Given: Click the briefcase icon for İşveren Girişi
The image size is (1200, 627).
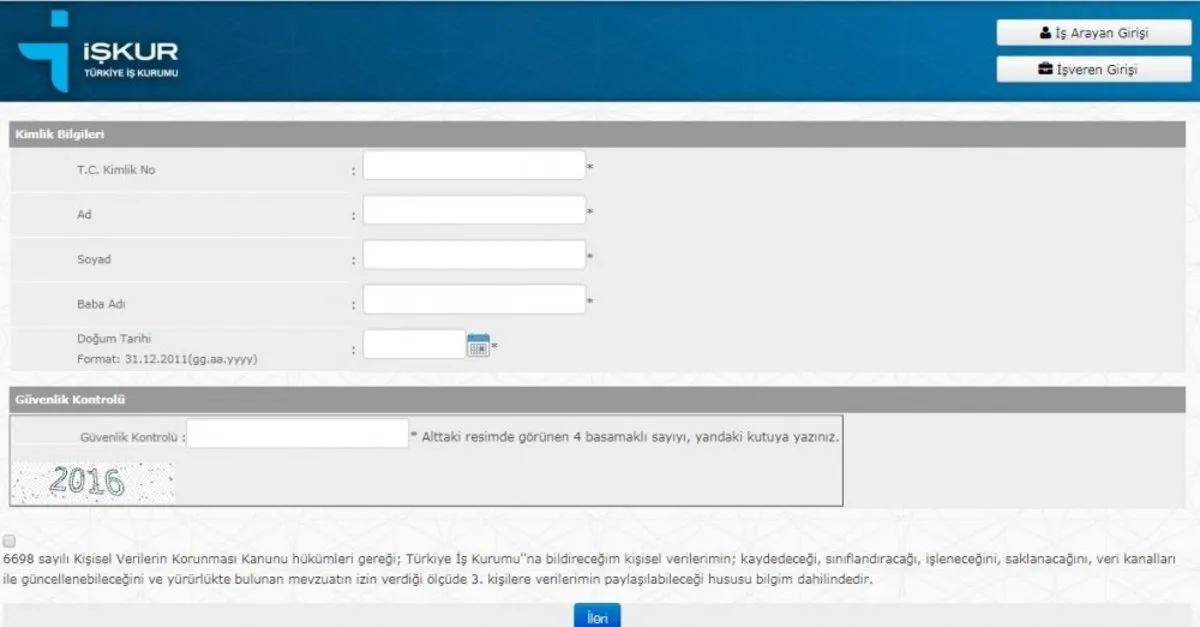Looking at the screenshot, I should pos(1045,70).
